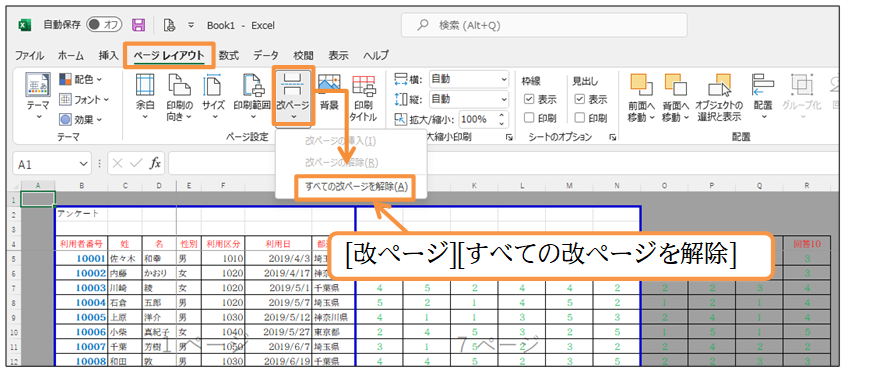Click the user number cell 10008
This screenshot has height=372, width=889.
81,361
